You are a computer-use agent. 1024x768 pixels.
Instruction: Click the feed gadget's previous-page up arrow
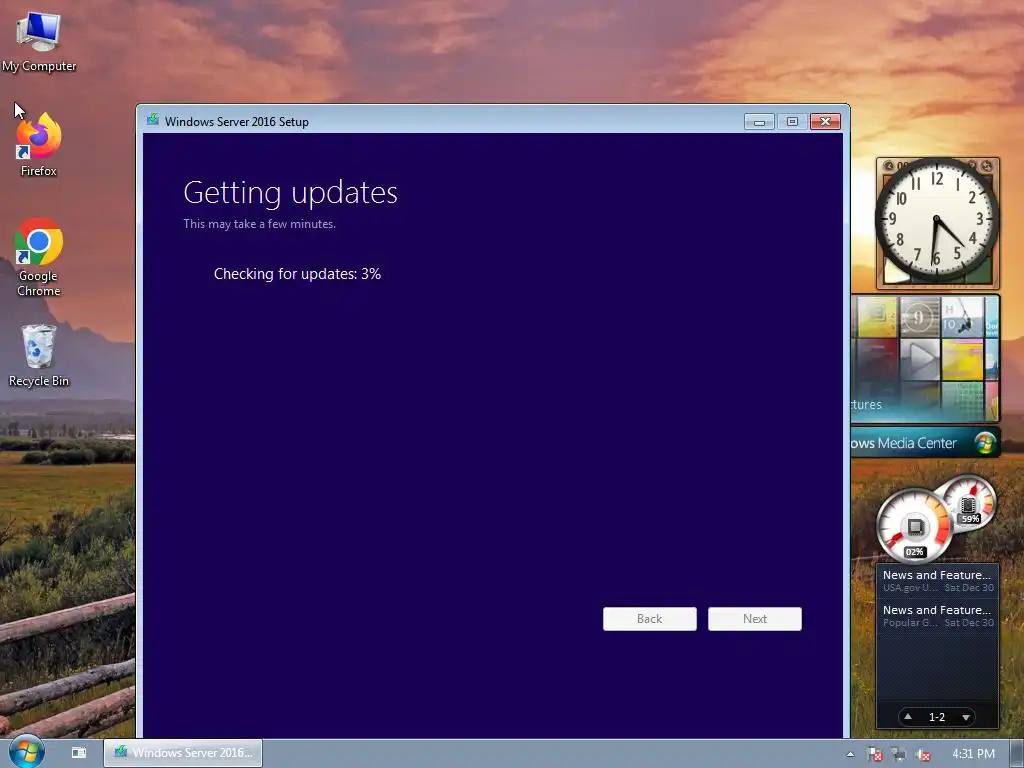tap(908, 716)
